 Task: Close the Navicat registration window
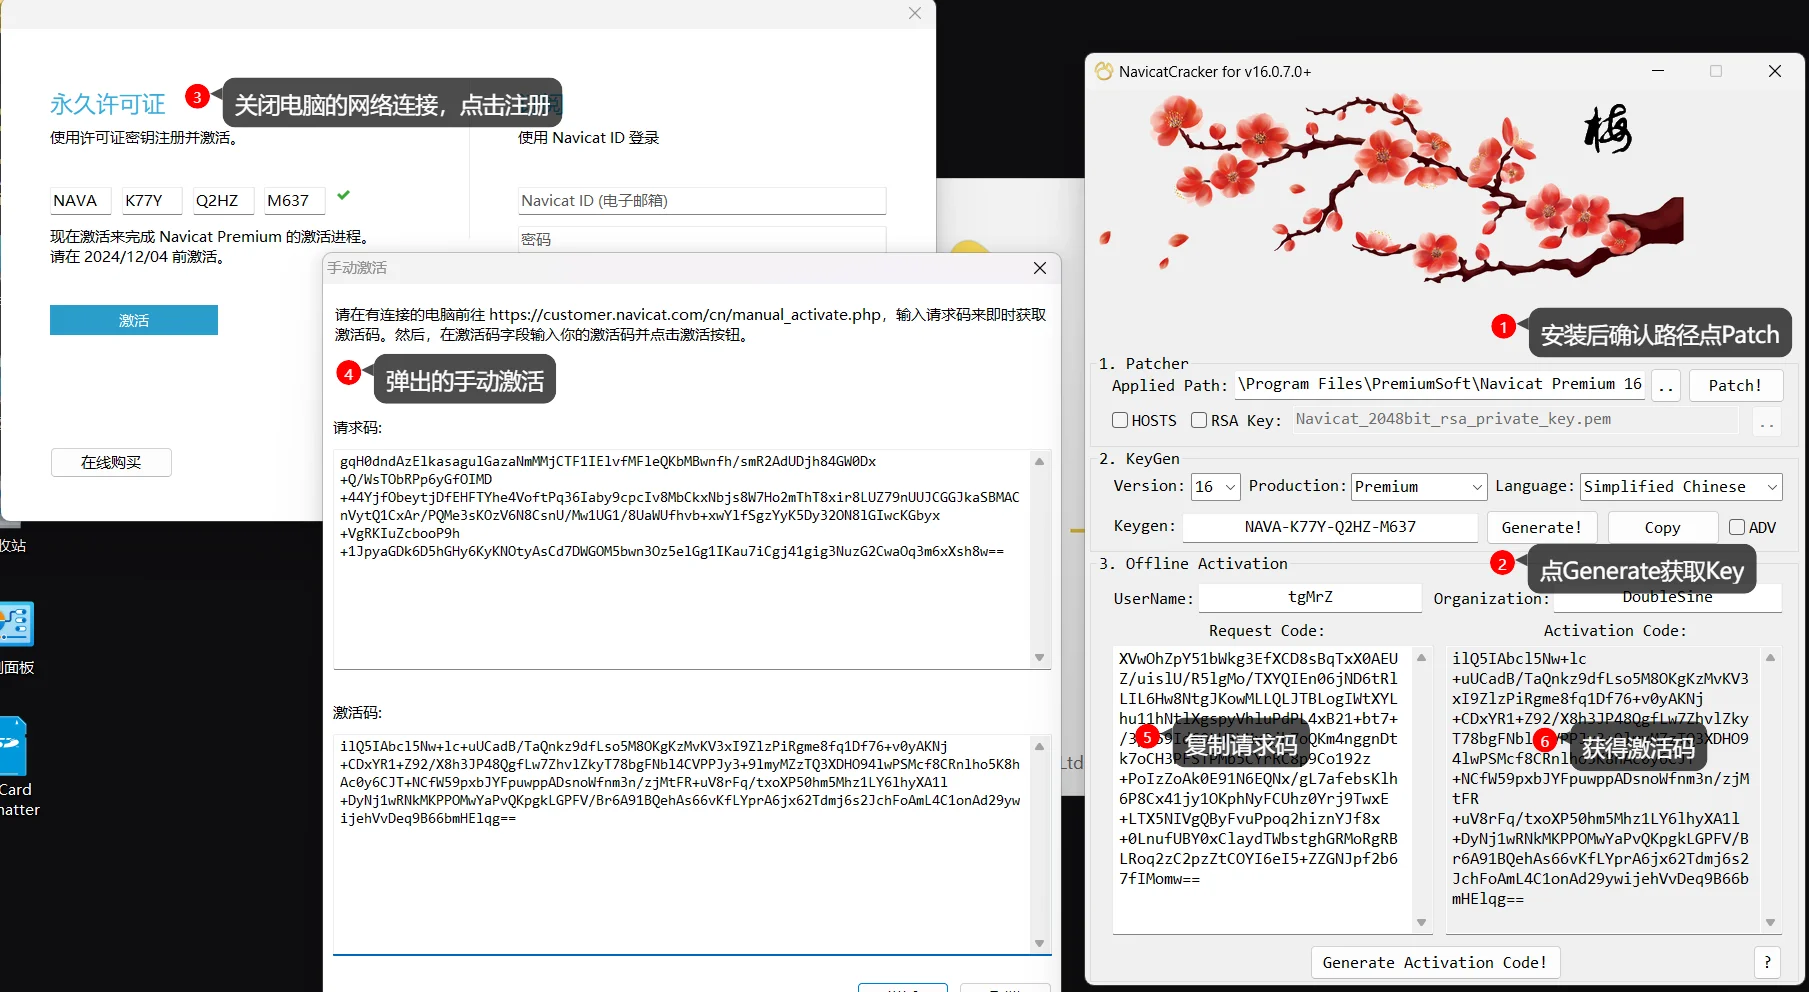coord(915,13)
